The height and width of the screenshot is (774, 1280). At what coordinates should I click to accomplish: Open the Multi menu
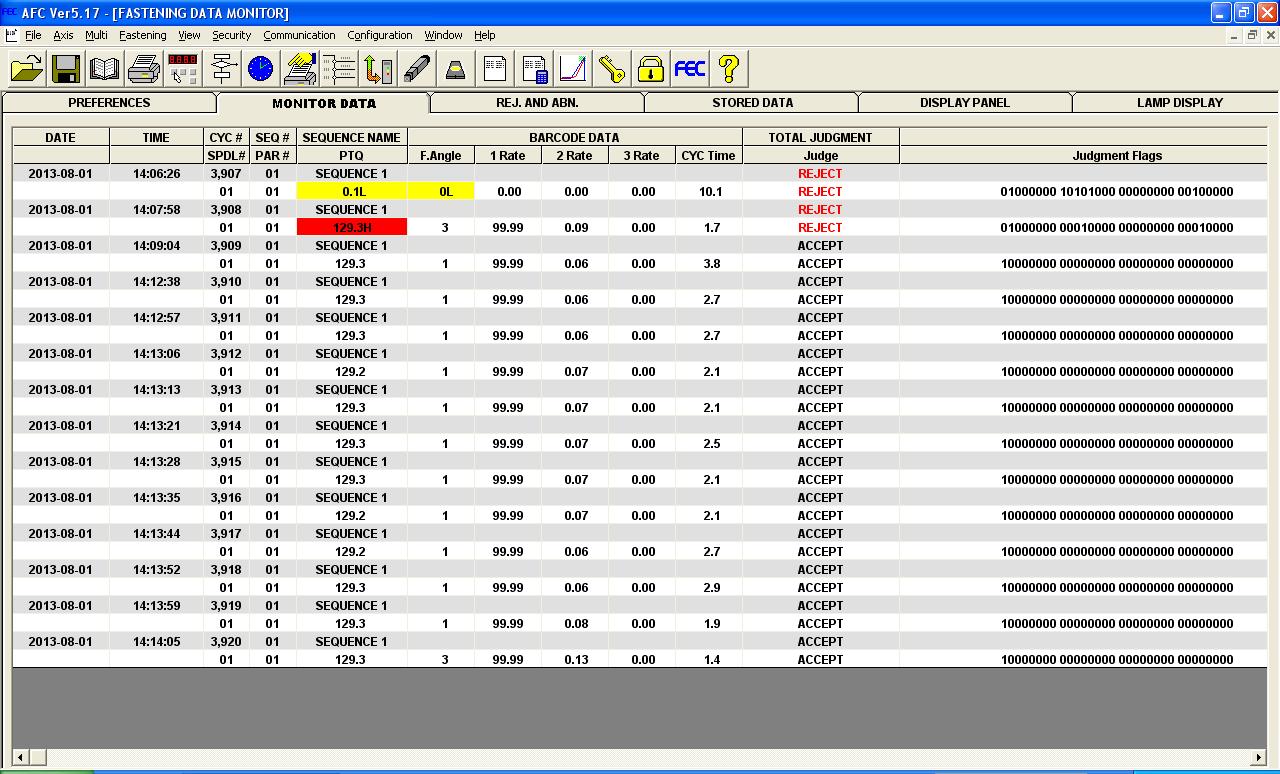96,35
